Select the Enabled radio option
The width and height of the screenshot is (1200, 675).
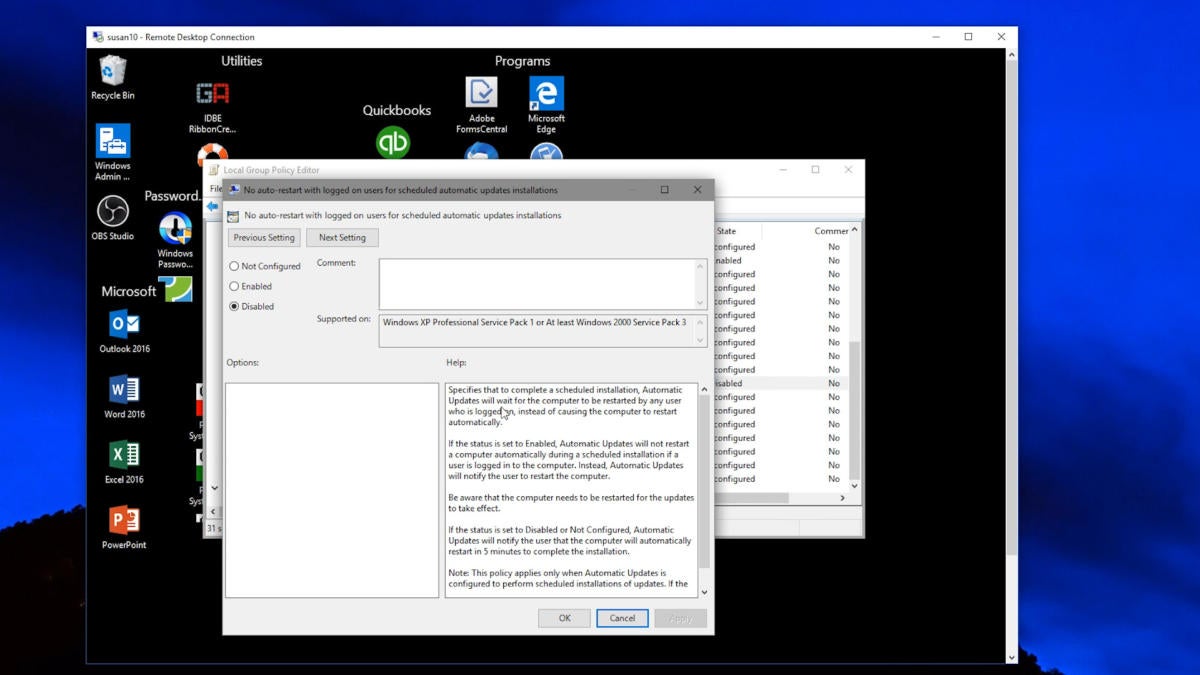(x=251, y=286)
